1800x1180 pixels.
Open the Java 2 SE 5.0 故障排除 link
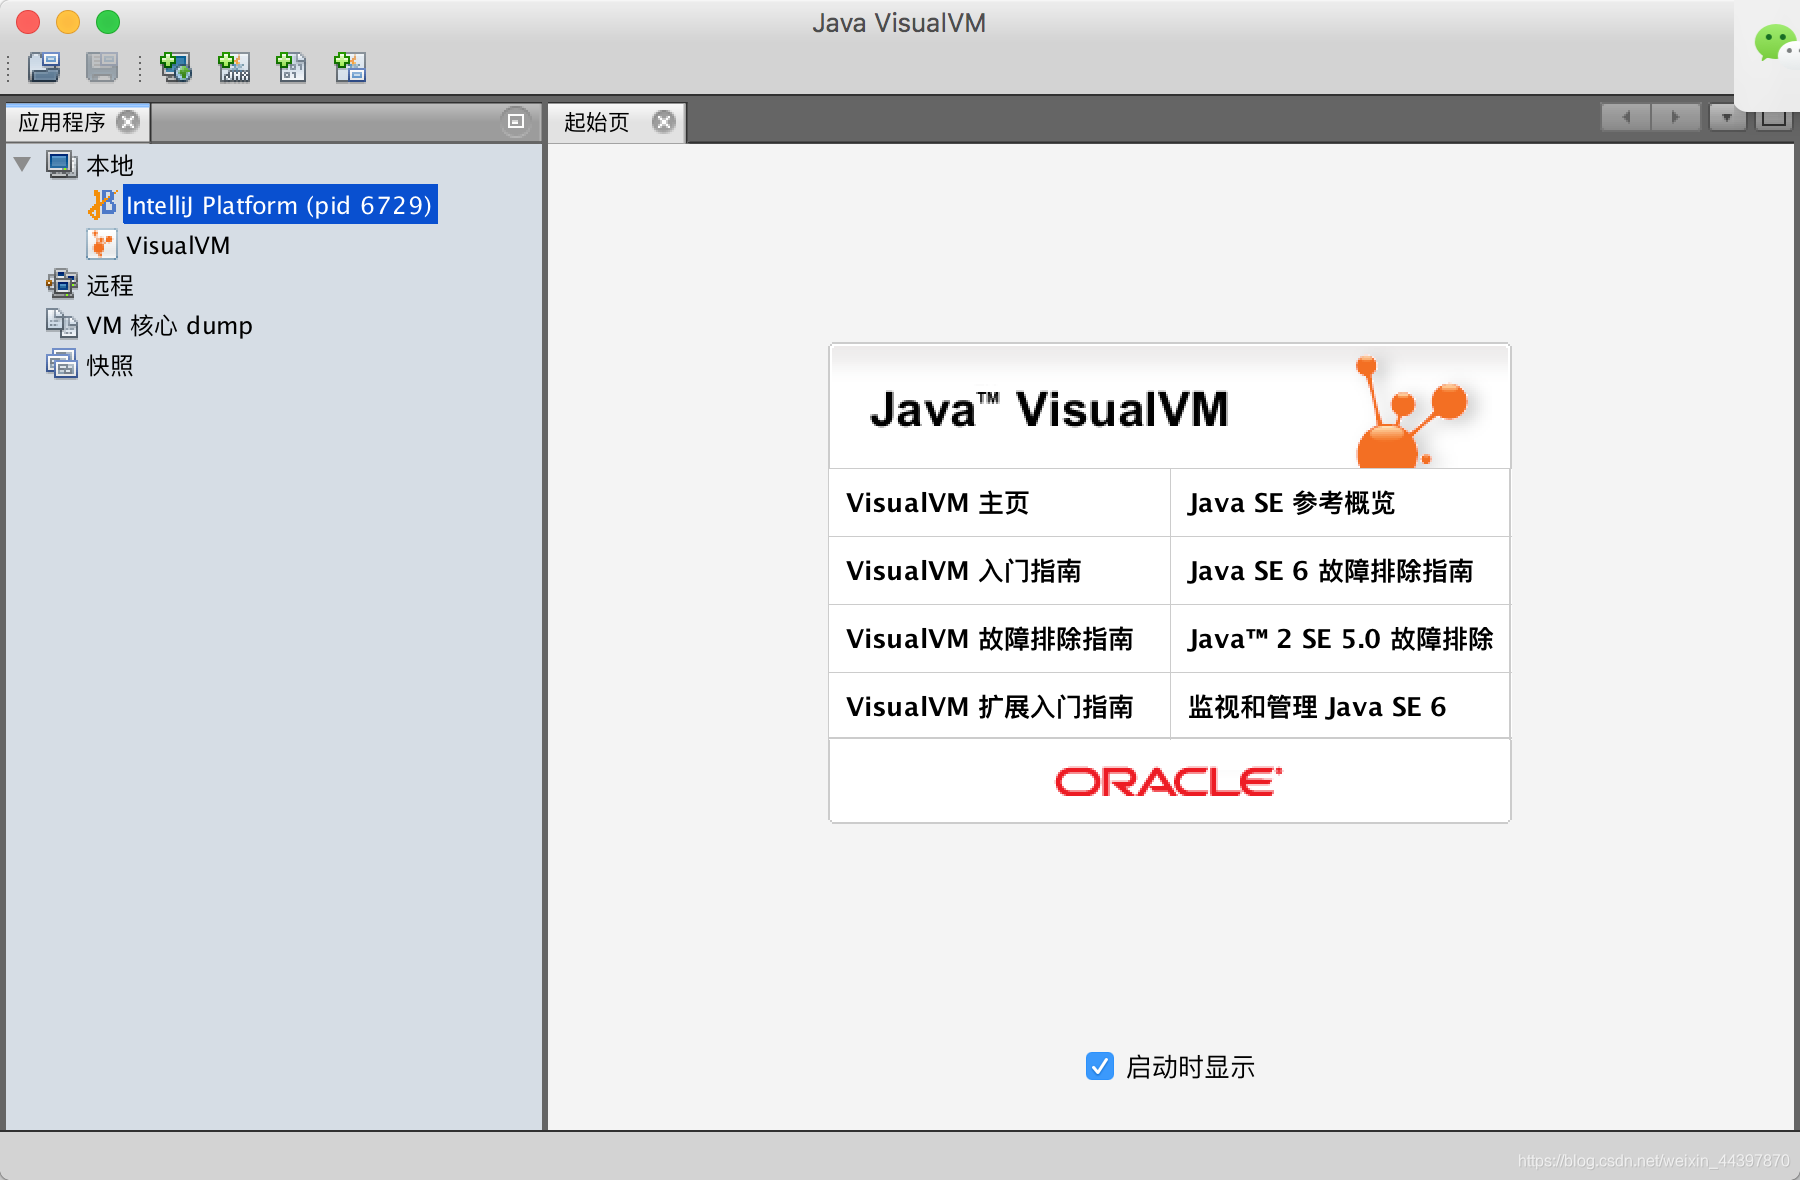[x=1340, y=639]
